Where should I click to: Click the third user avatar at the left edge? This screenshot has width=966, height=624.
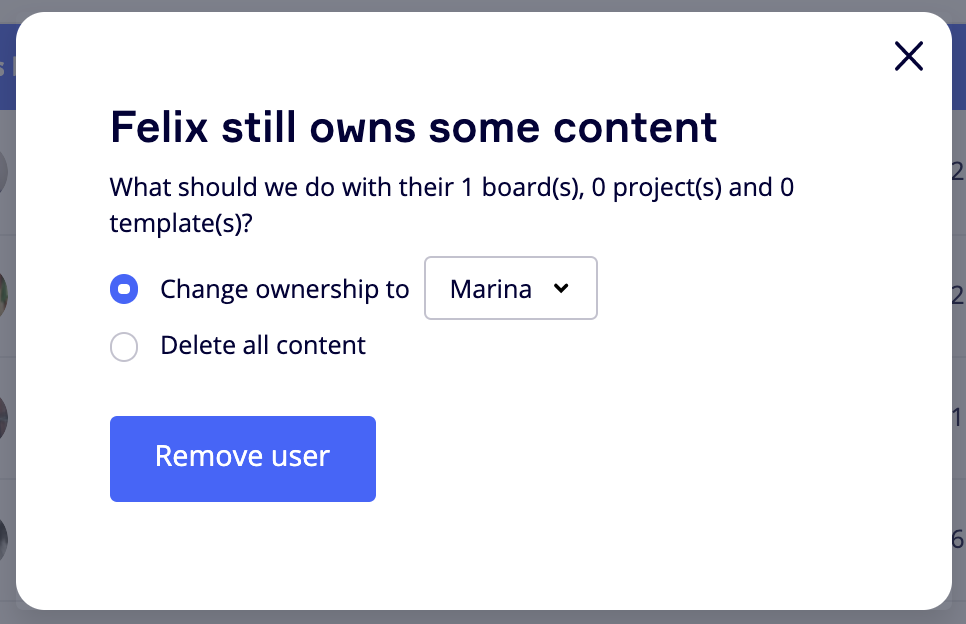[5, 416]
